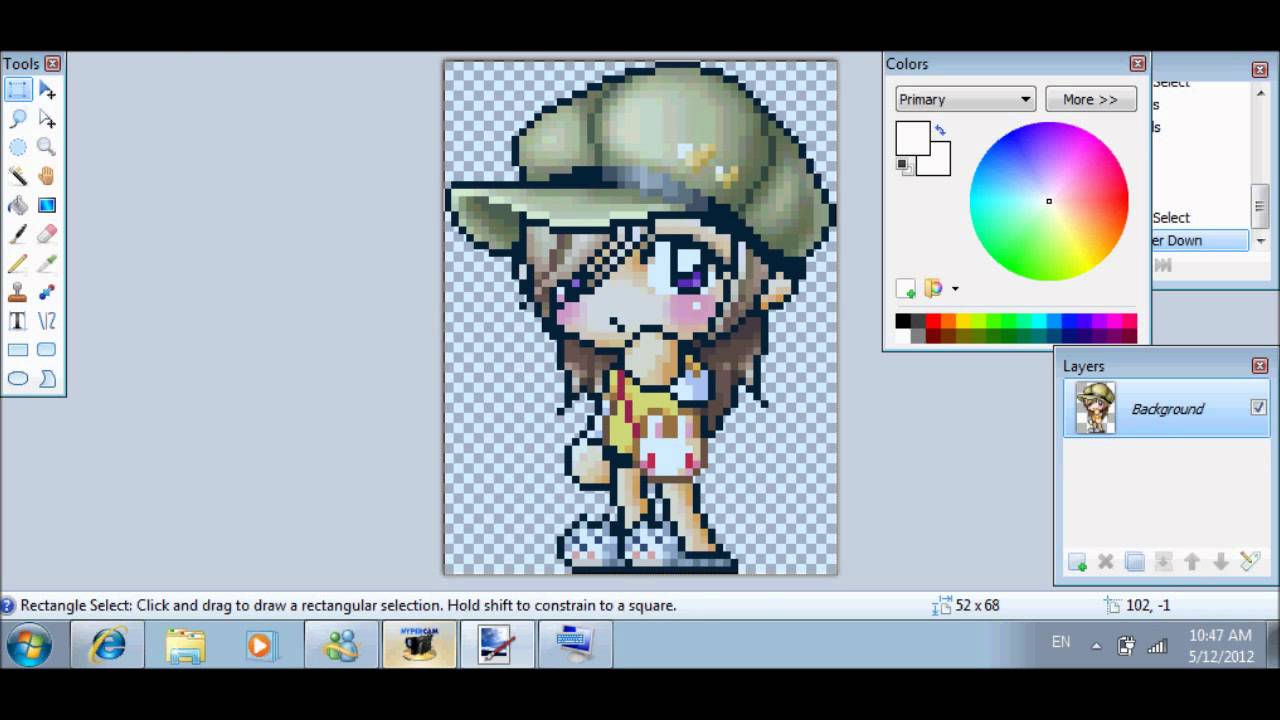Click the character image on canvas
1280x720 pixels.
click(x=640, y=318)
